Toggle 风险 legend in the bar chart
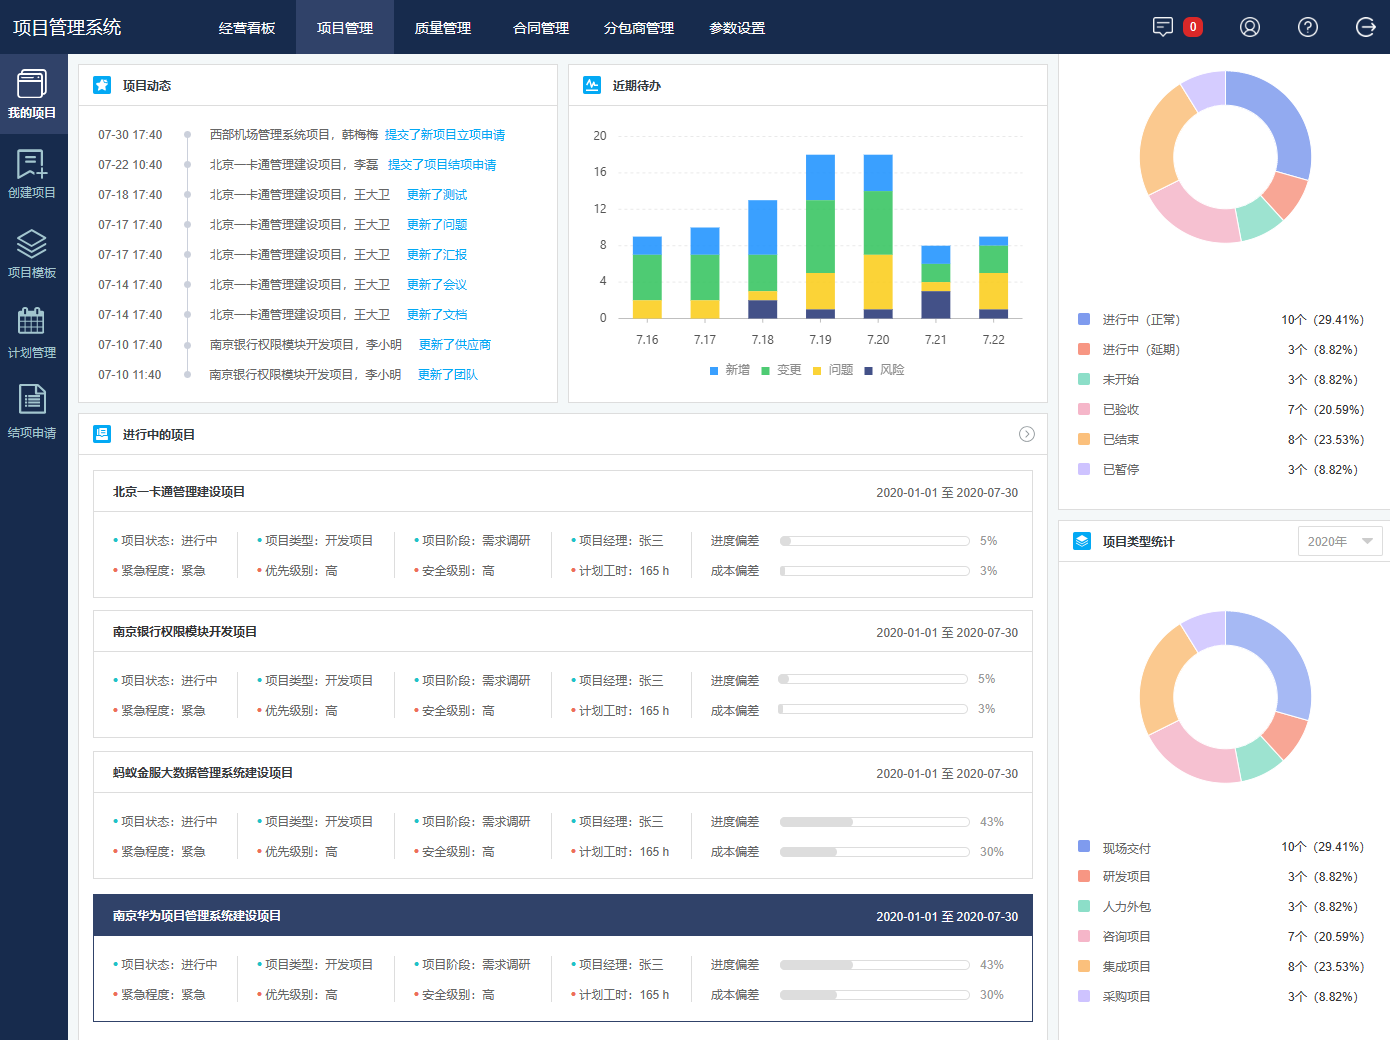Screen dimensions: 1390x1040 point(885,370)
